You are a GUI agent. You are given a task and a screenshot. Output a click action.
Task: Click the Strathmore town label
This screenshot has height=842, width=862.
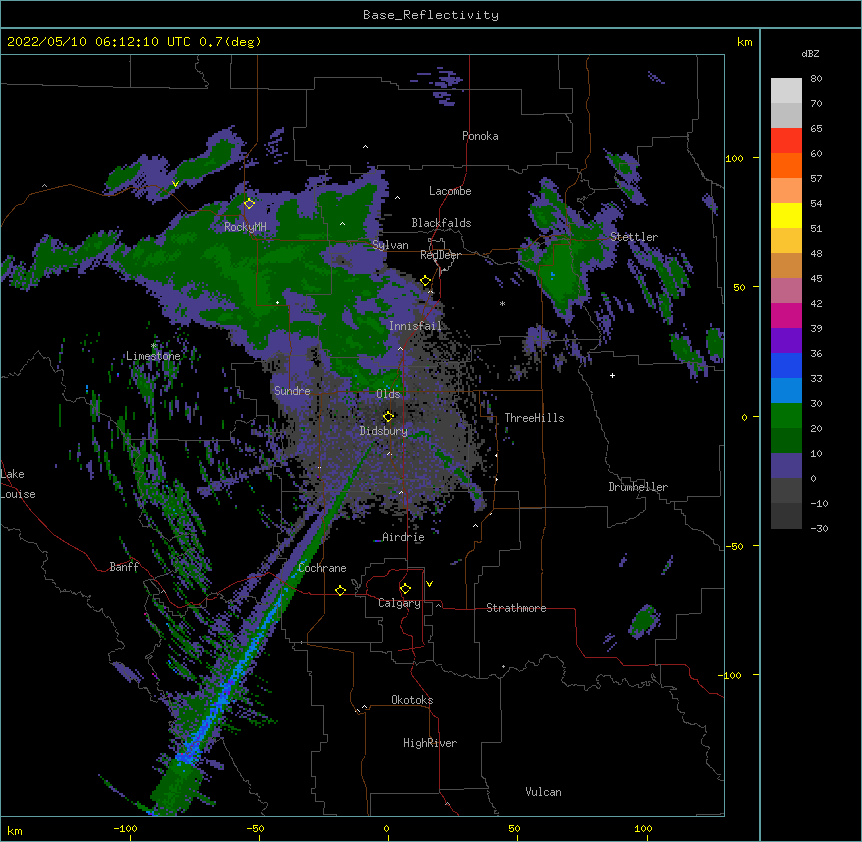tap(516, 608)
